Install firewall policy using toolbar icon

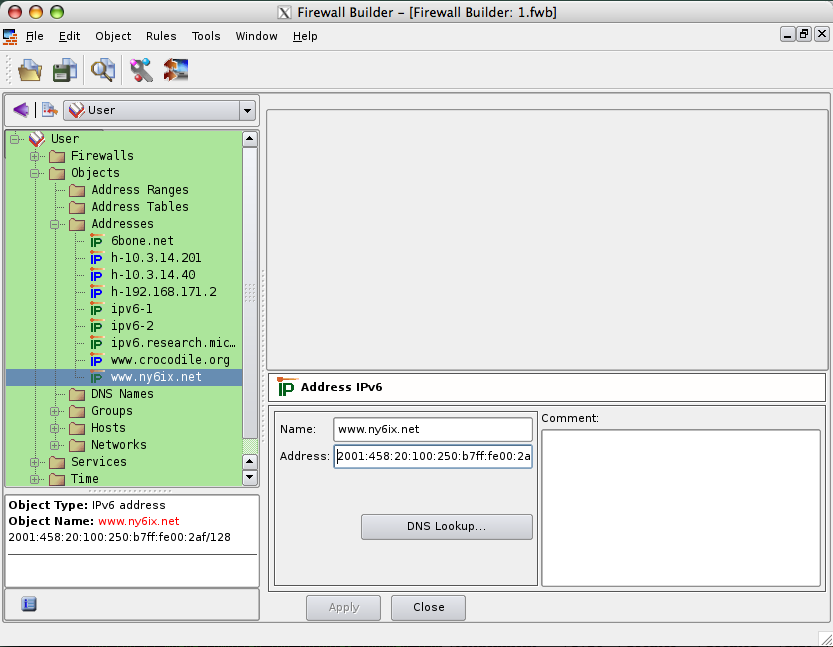(x=176, y=70)
